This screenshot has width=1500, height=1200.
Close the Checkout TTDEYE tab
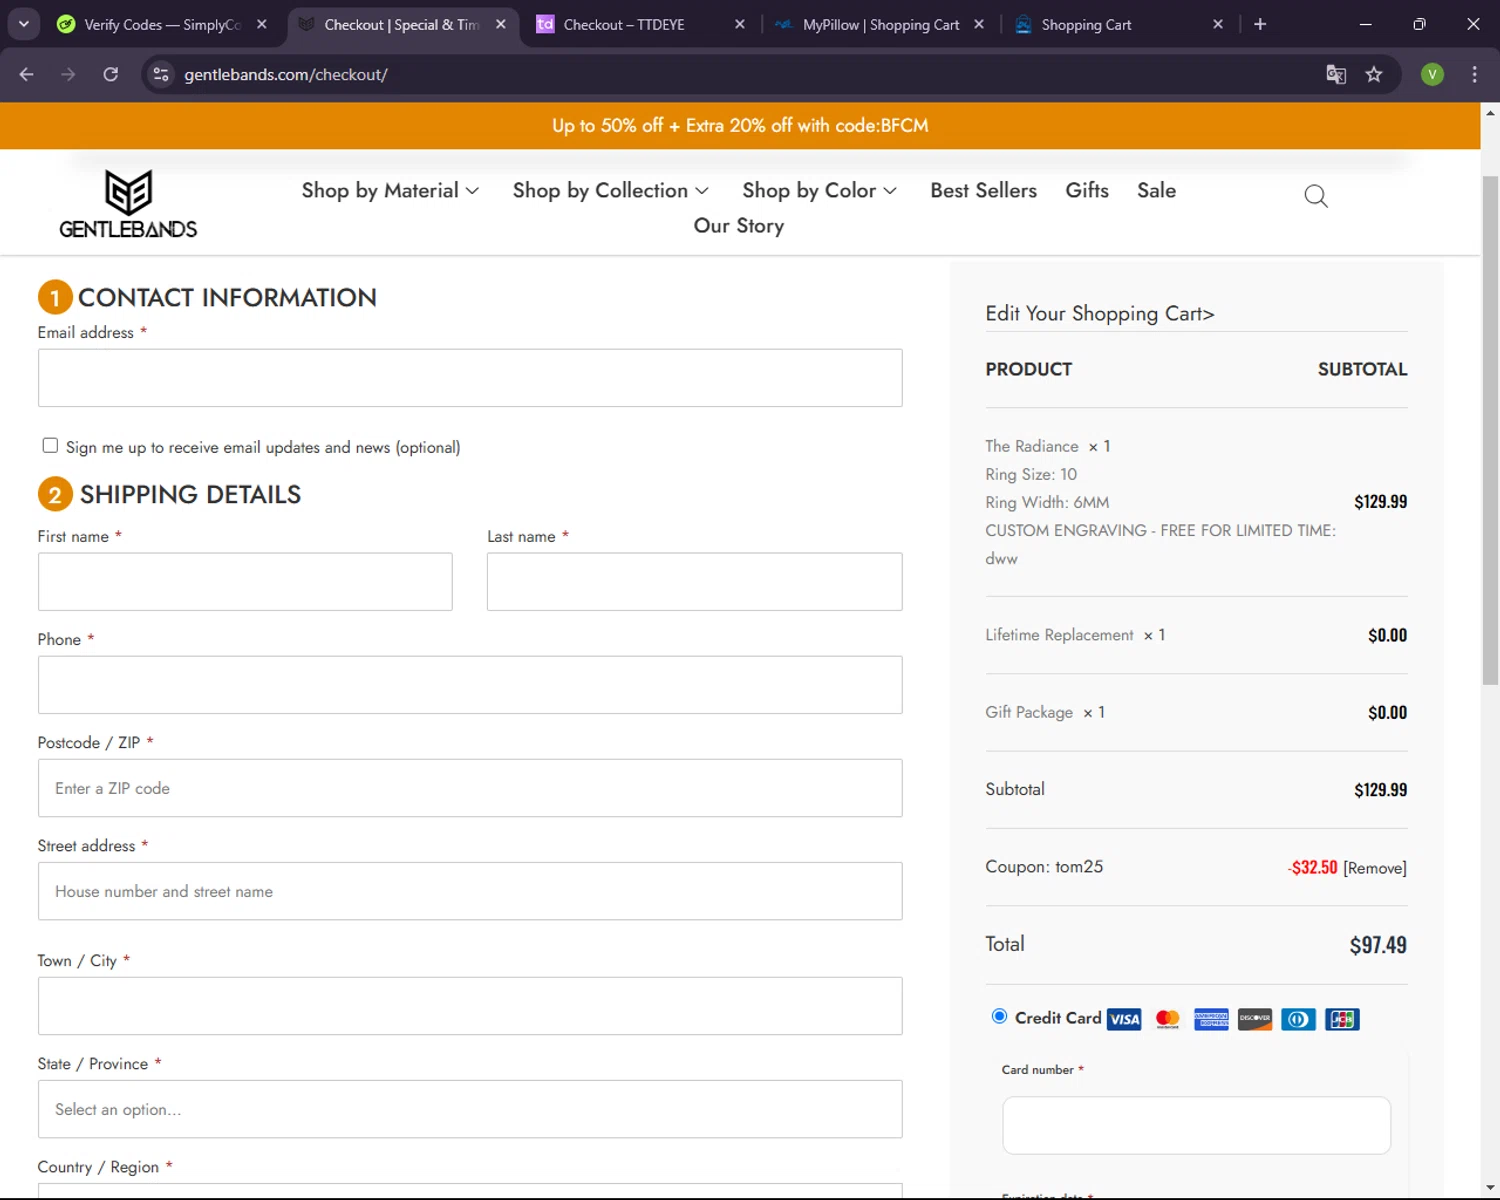point(740,24)
